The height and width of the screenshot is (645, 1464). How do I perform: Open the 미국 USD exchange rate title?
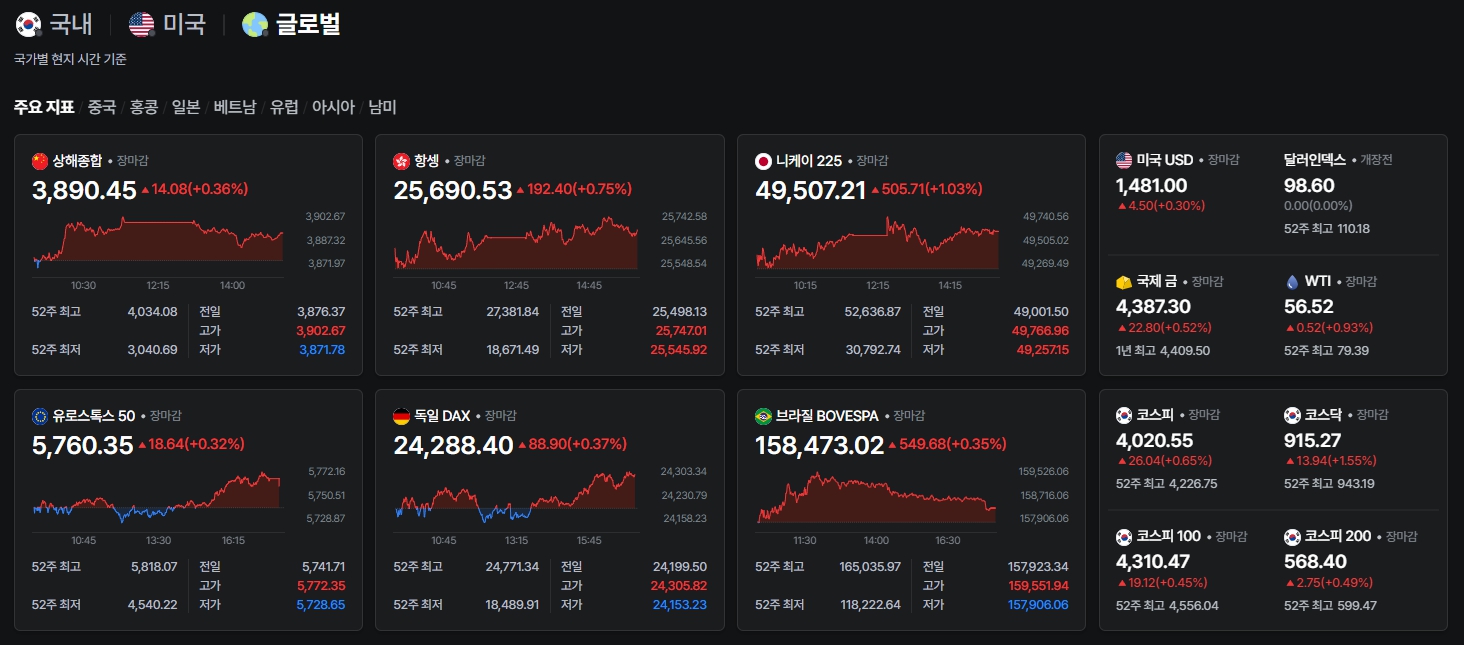[x=1165, y=160]
